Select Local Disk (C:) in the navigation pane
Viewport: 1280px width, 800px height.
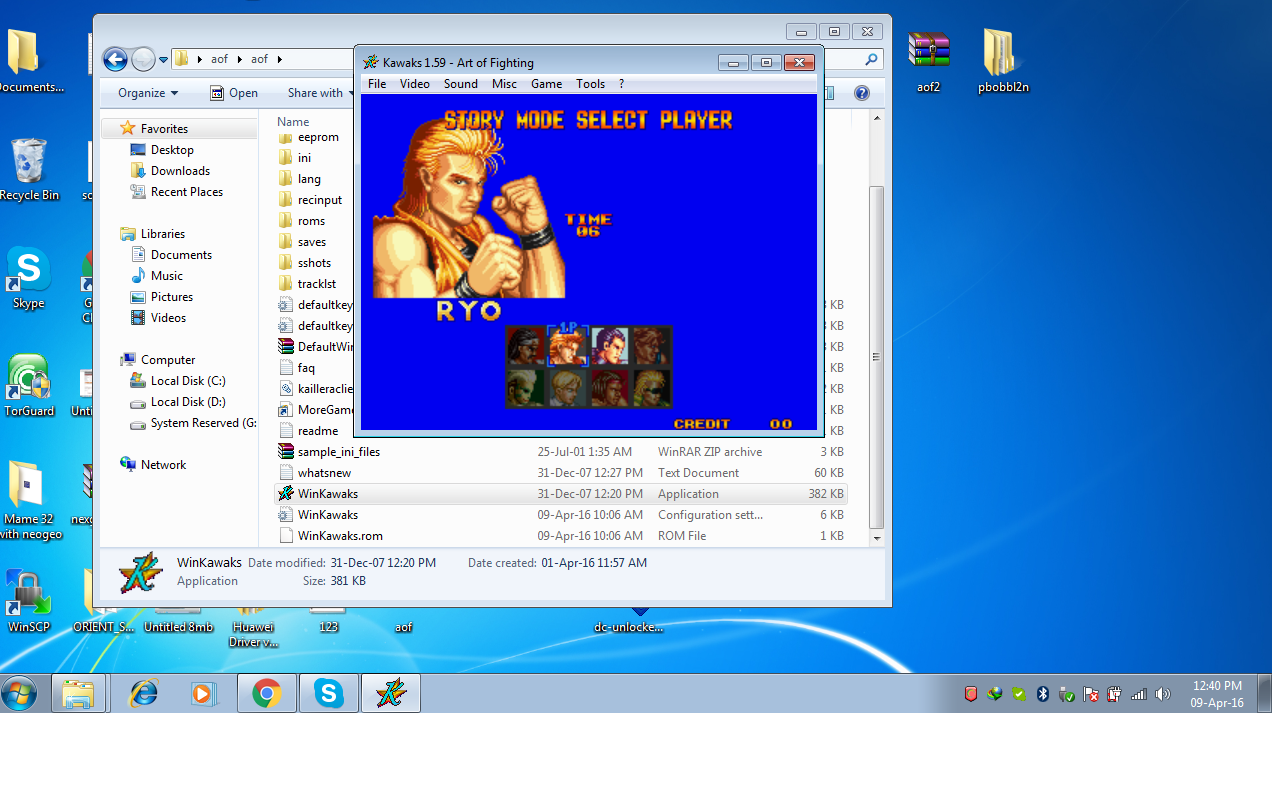187,381
